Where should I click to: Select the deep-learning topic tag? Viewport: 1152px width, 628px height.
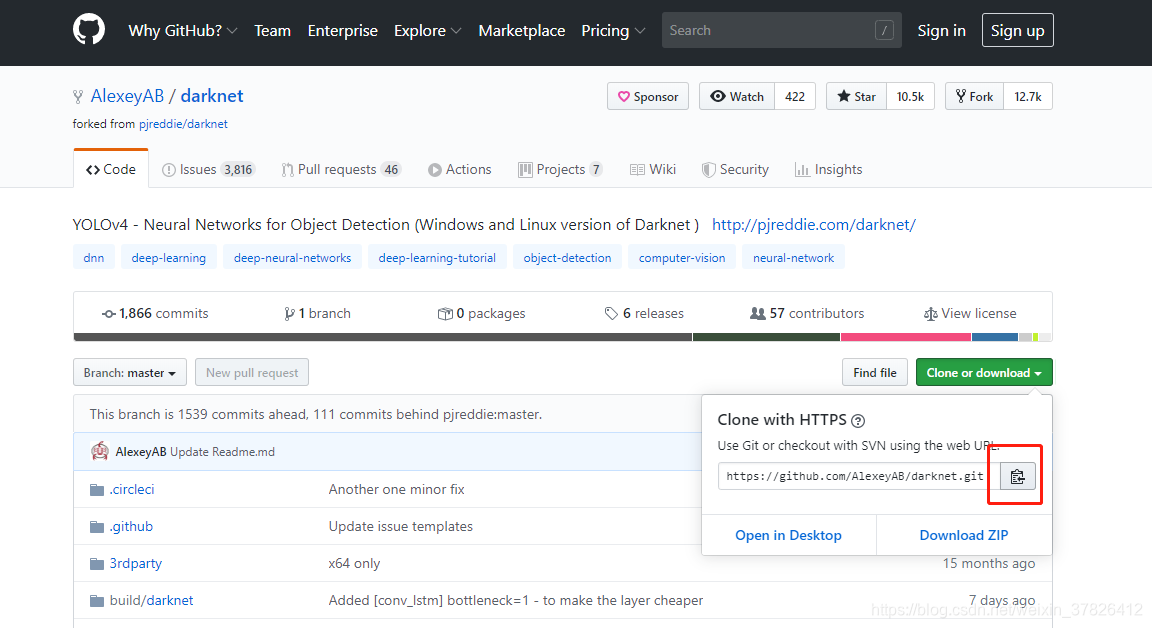(x=169, y=258)
